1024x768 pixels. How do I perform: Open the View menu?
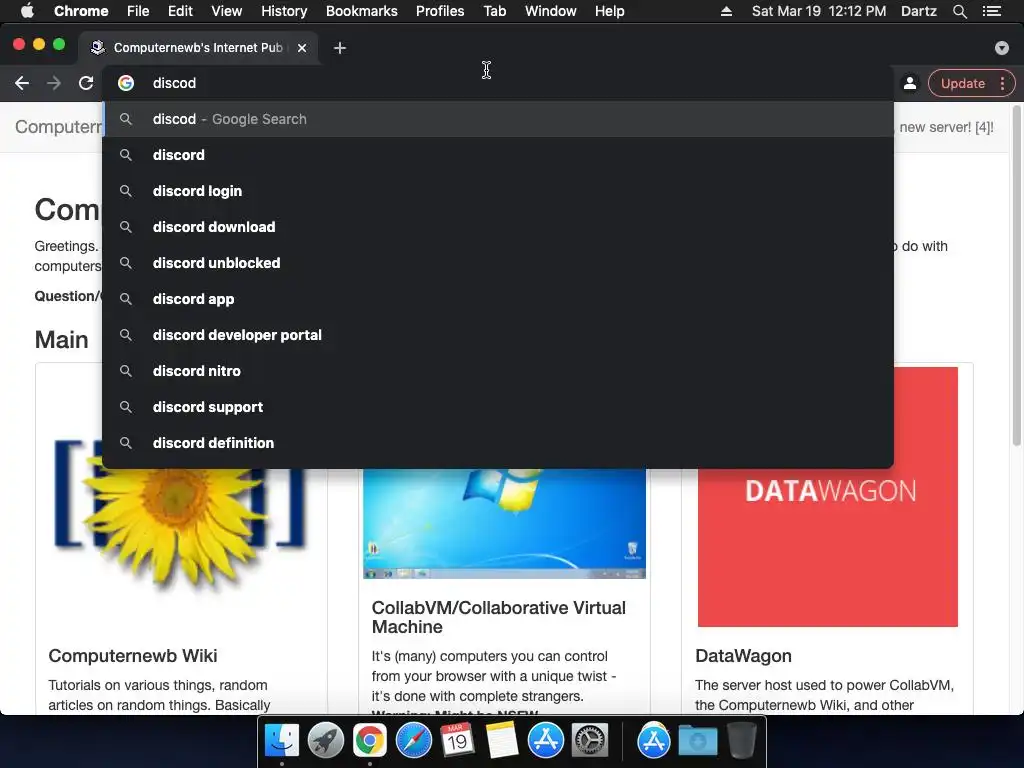click(227, 11)
